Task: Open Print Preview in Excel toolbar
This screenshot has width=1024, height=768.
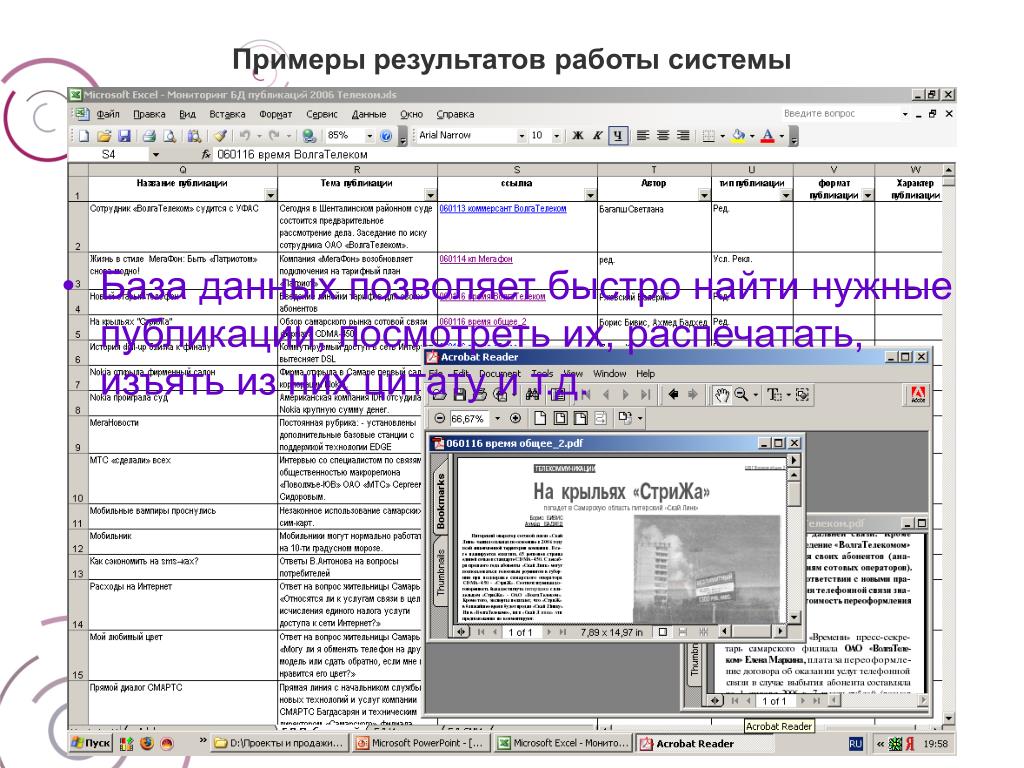Action: click(169, 136)
